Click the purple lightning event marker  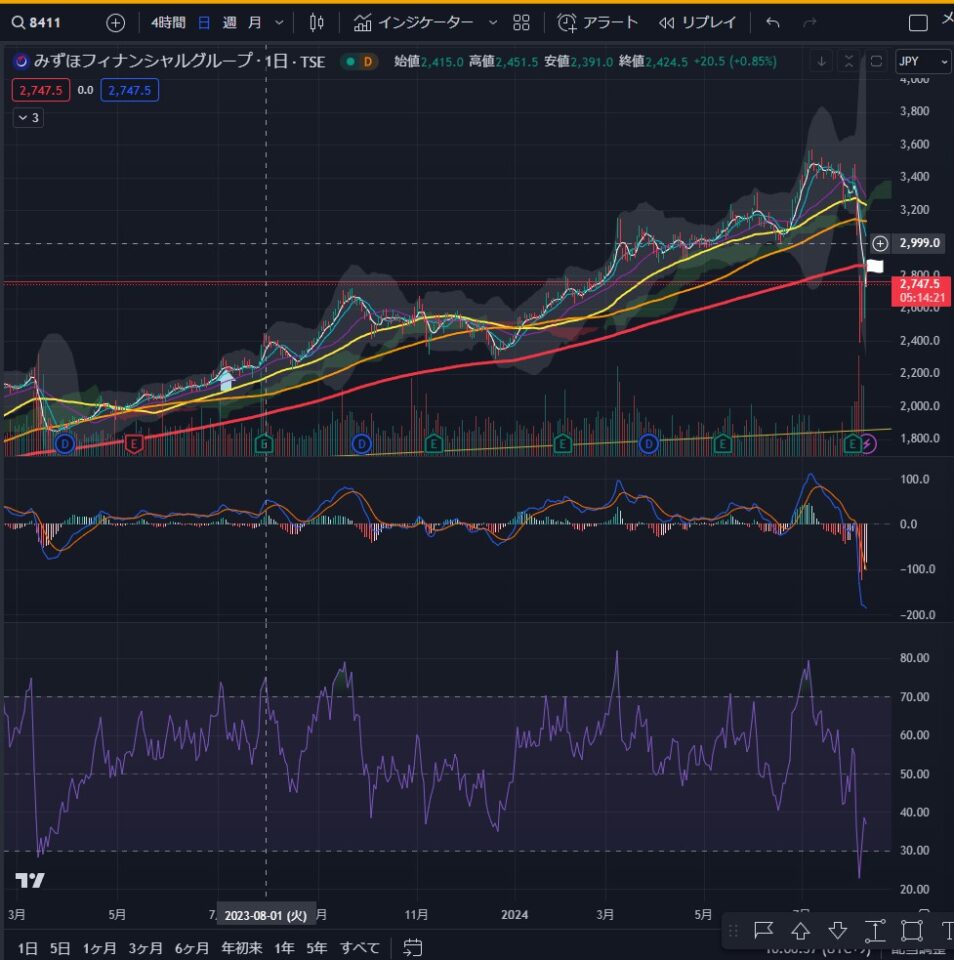[868, 443]
